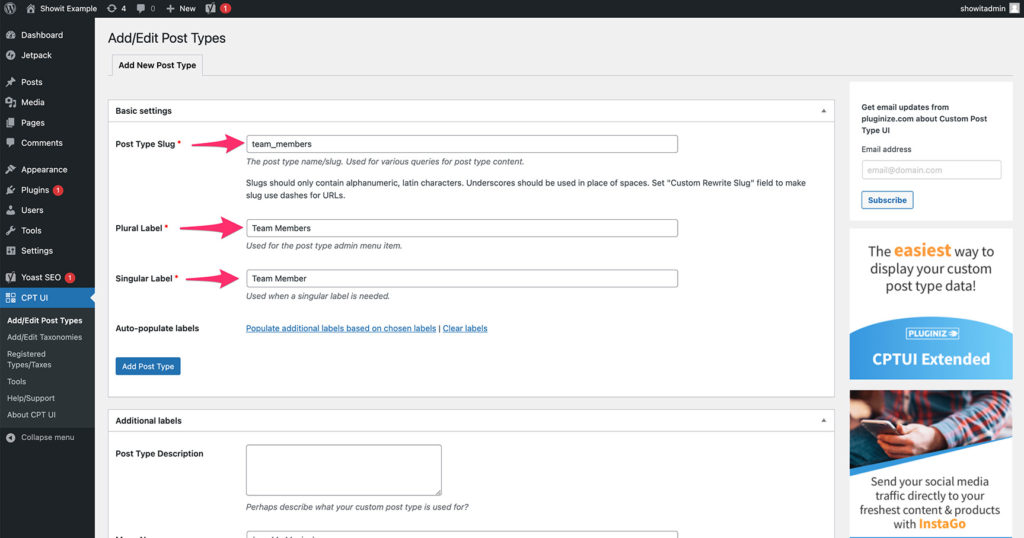Click the Clear labels link
The image size is (1024, 538).
[x=465, y=328]
